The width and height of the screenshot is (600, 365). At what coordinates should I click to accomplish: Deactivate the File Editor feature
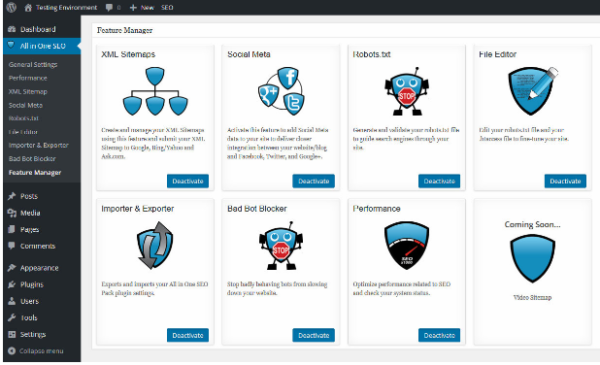tap(565, 181)
